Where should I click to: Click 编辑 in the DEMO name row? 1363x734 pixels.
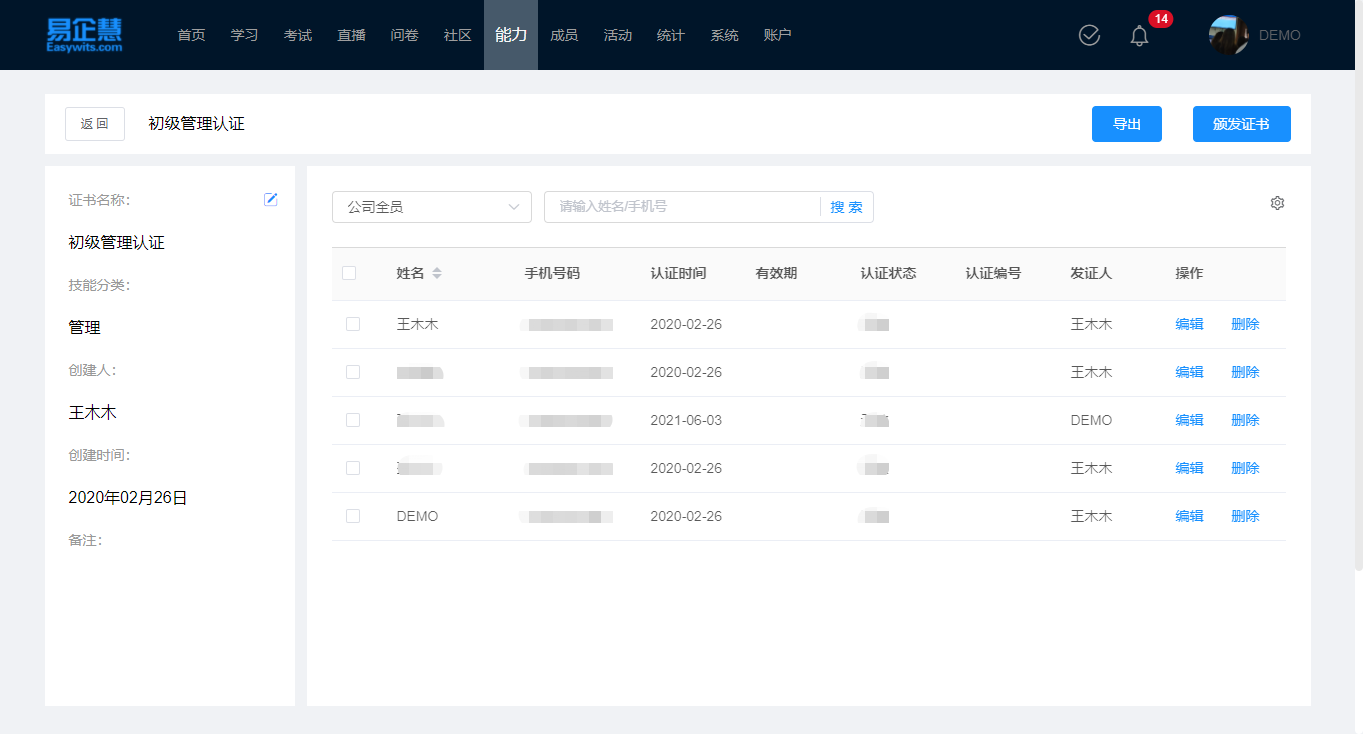tap(1189, 516)
